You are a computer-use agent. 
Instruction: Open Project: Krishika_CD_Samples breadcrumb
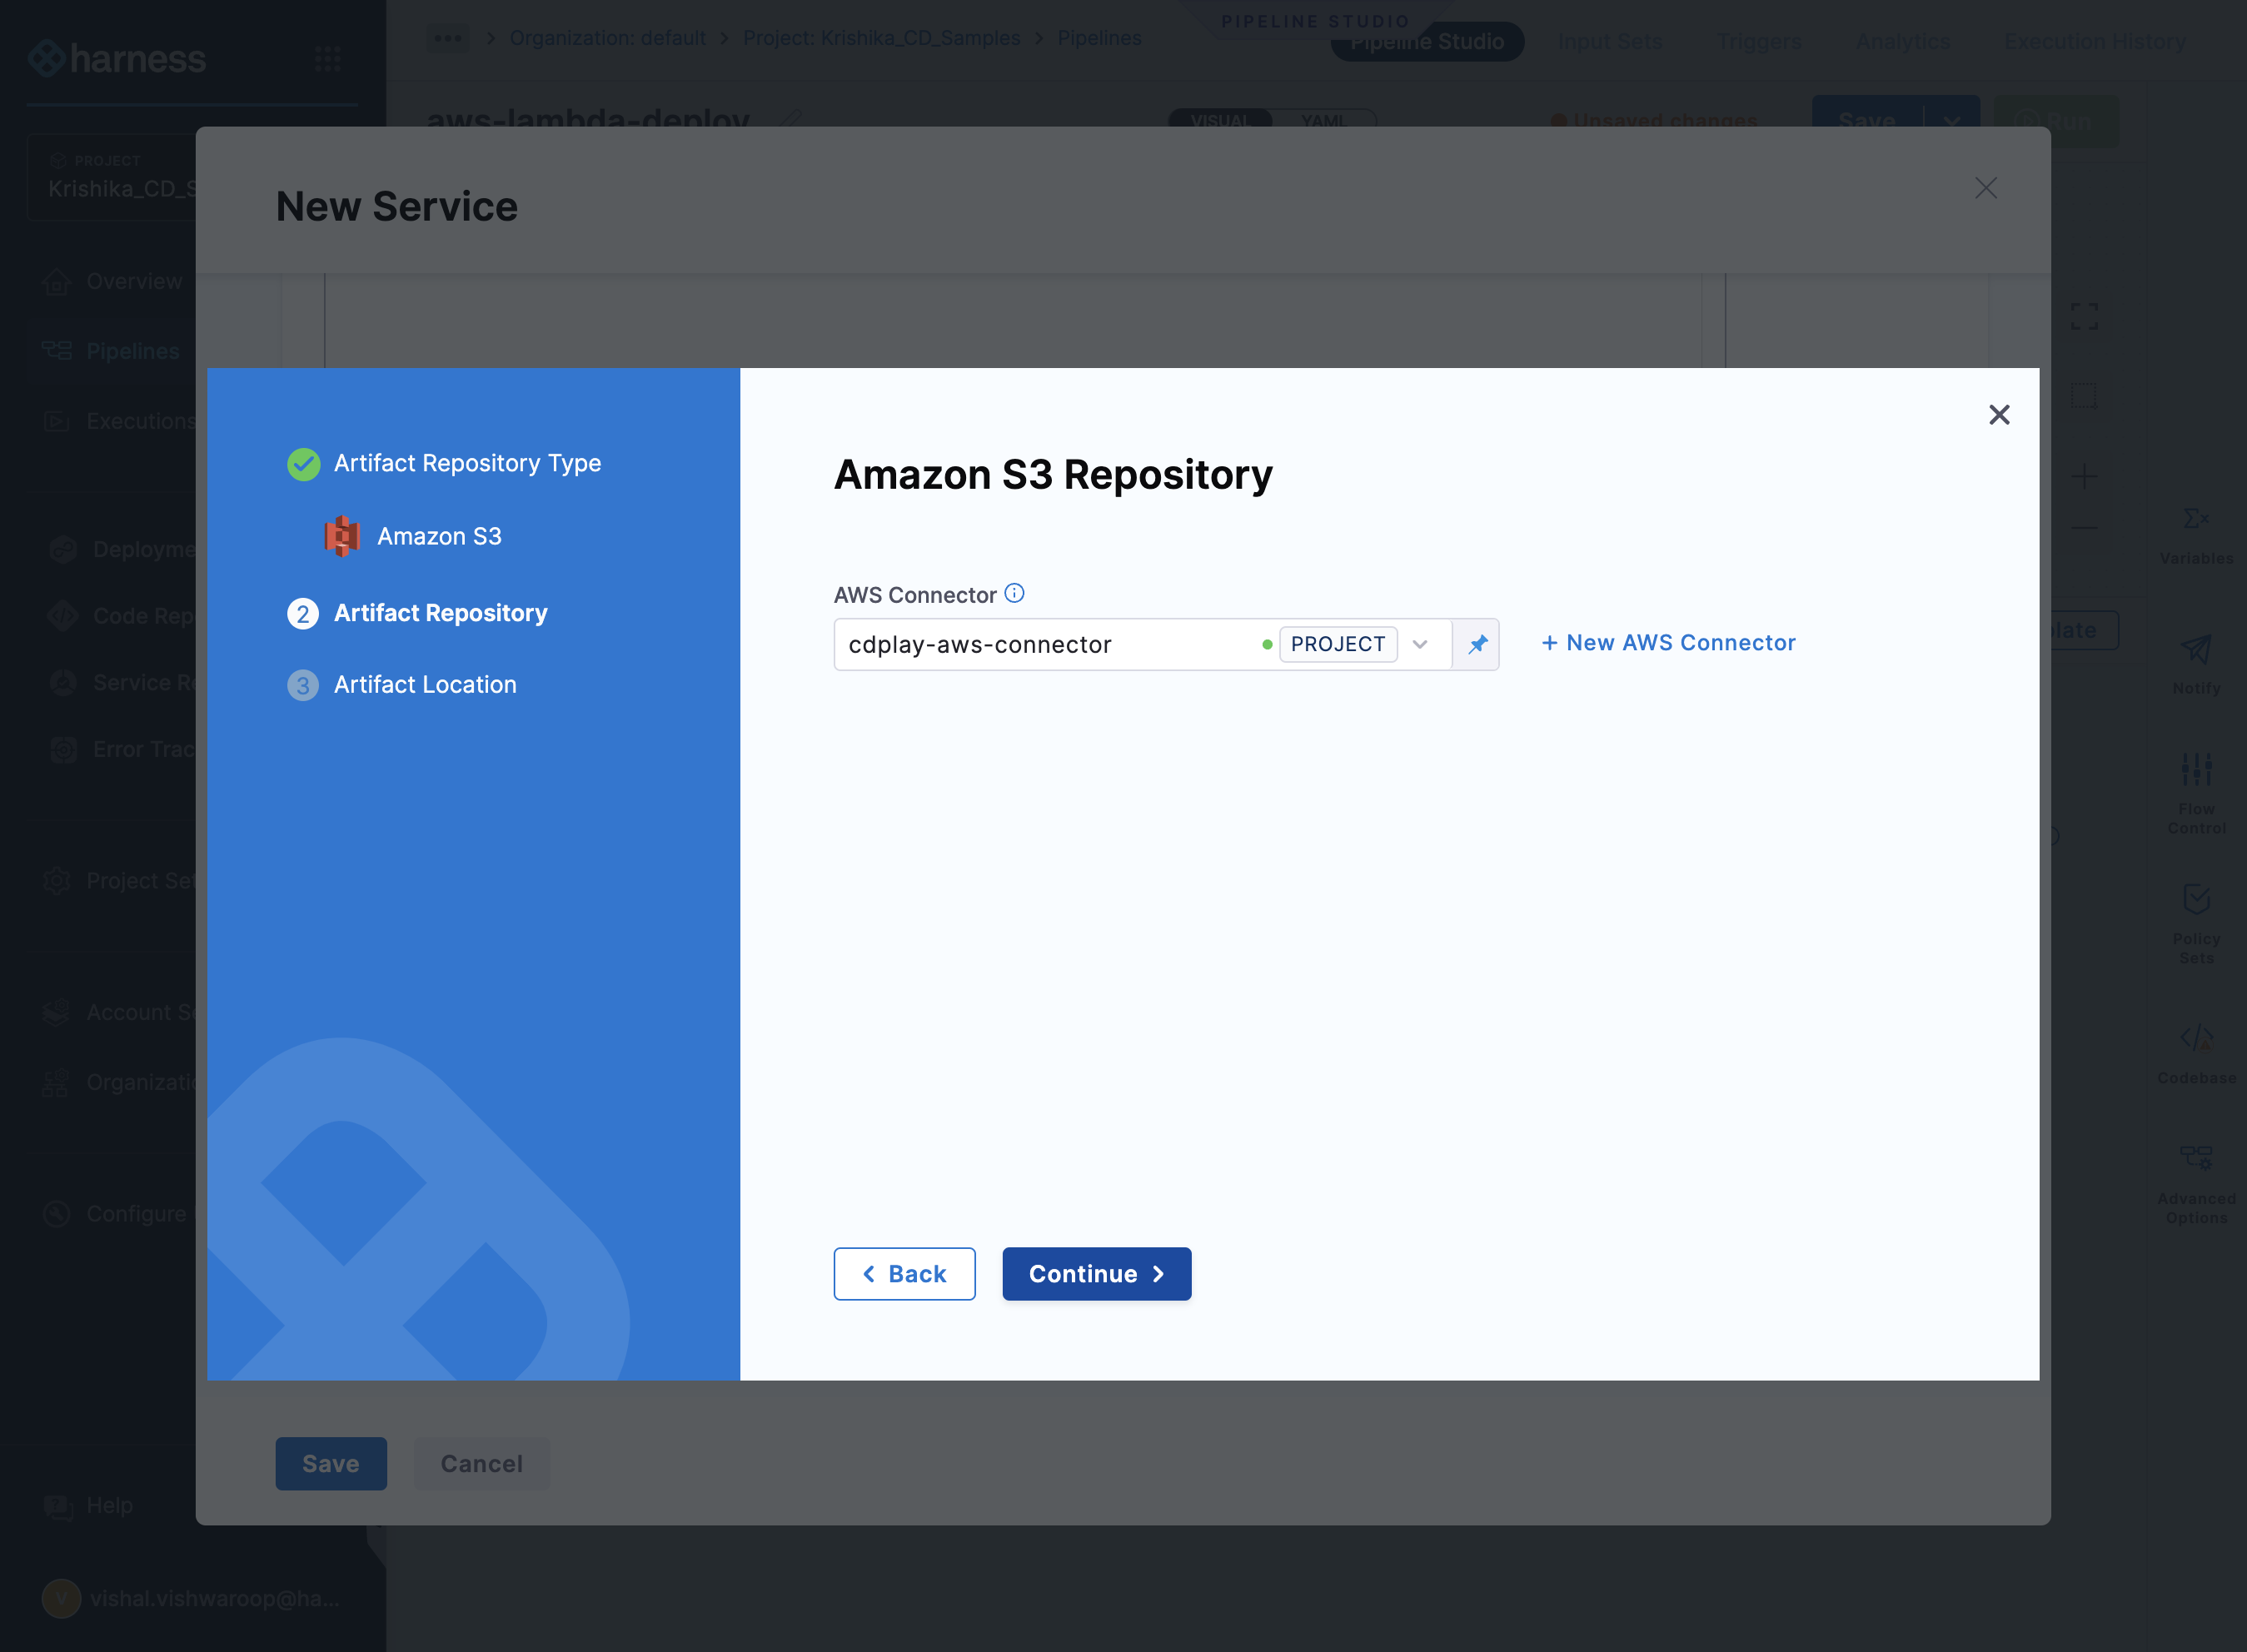tap(881, 38)
